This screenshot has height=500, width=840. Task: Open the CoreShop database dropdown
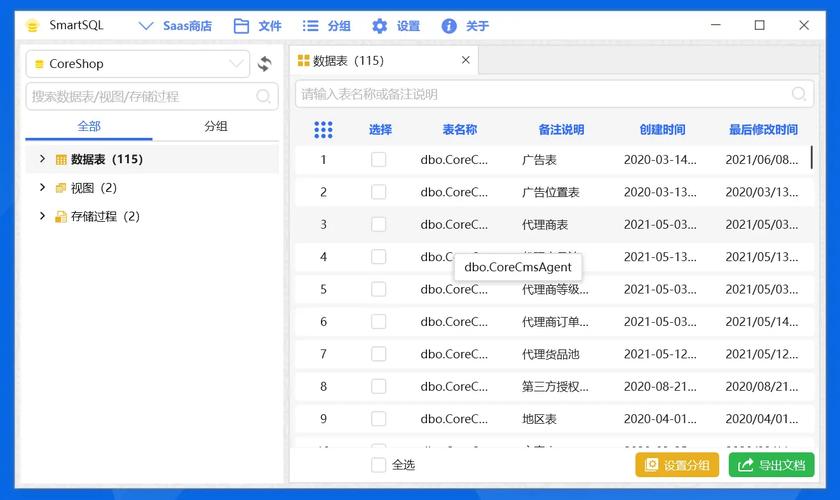(138, 64)
